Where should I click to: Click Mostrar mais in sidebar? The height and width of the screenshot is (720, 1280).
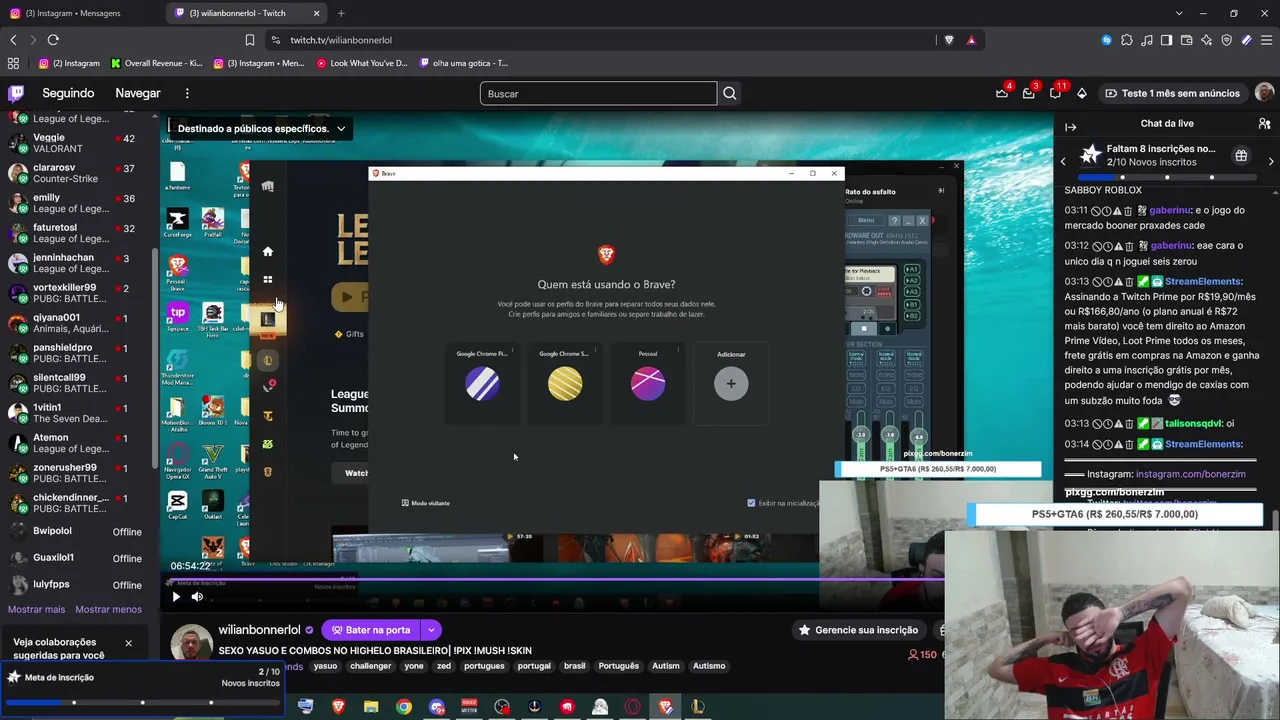(36, 609)
